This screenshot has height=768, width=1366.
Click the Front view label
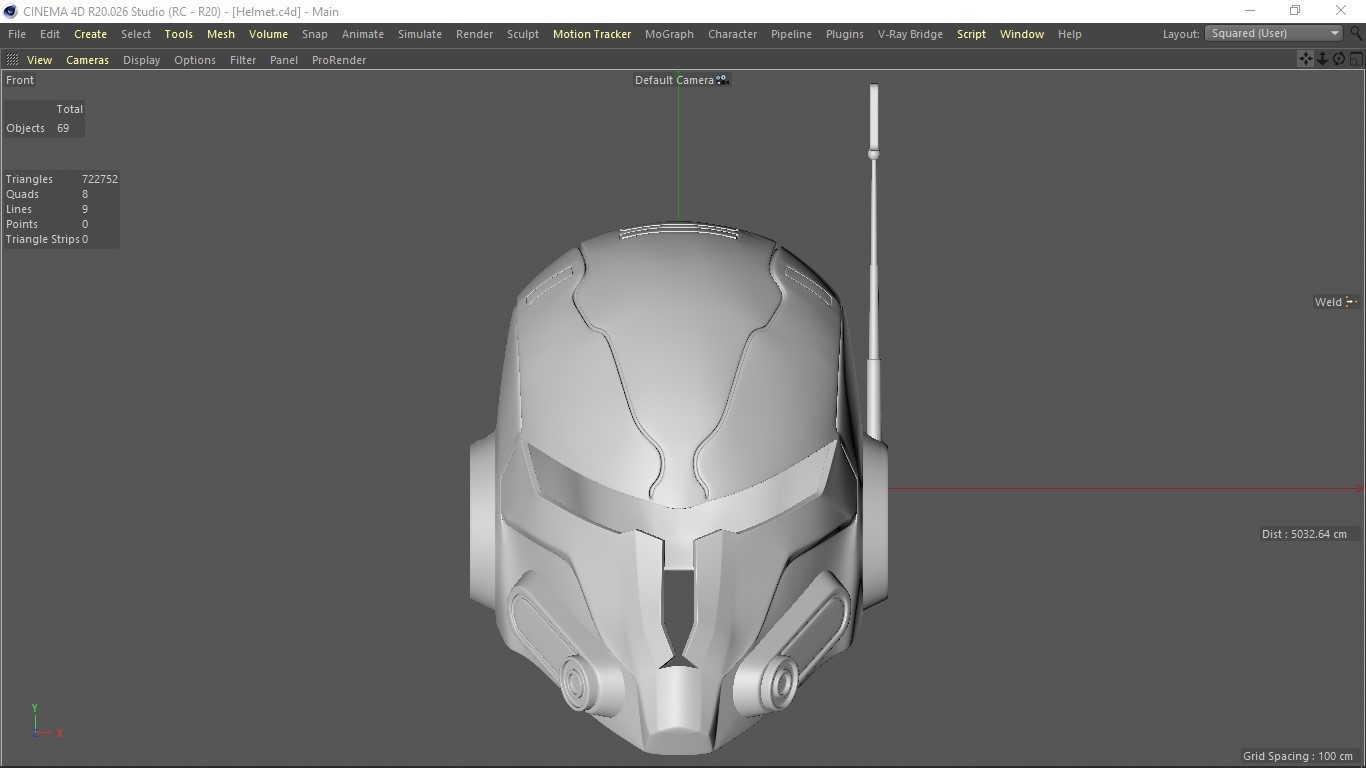[20, 80]
